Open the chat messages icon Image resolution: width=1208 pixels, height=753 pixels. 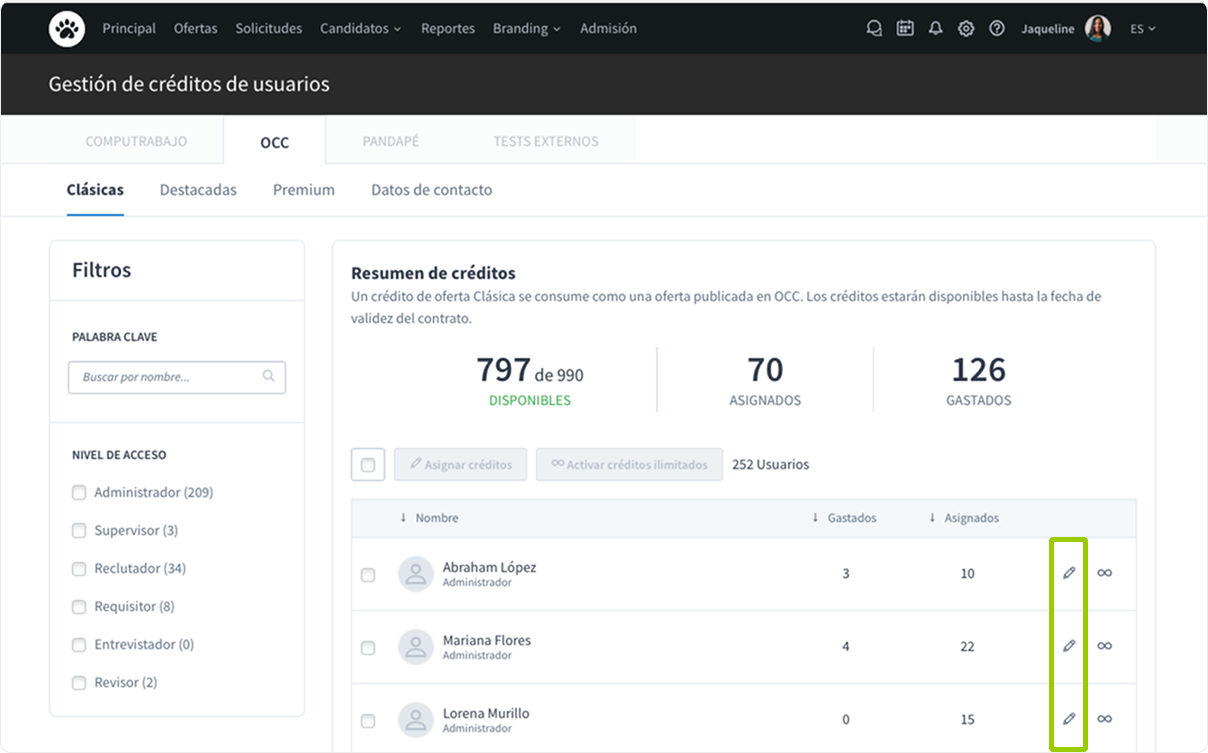point(874,29)
